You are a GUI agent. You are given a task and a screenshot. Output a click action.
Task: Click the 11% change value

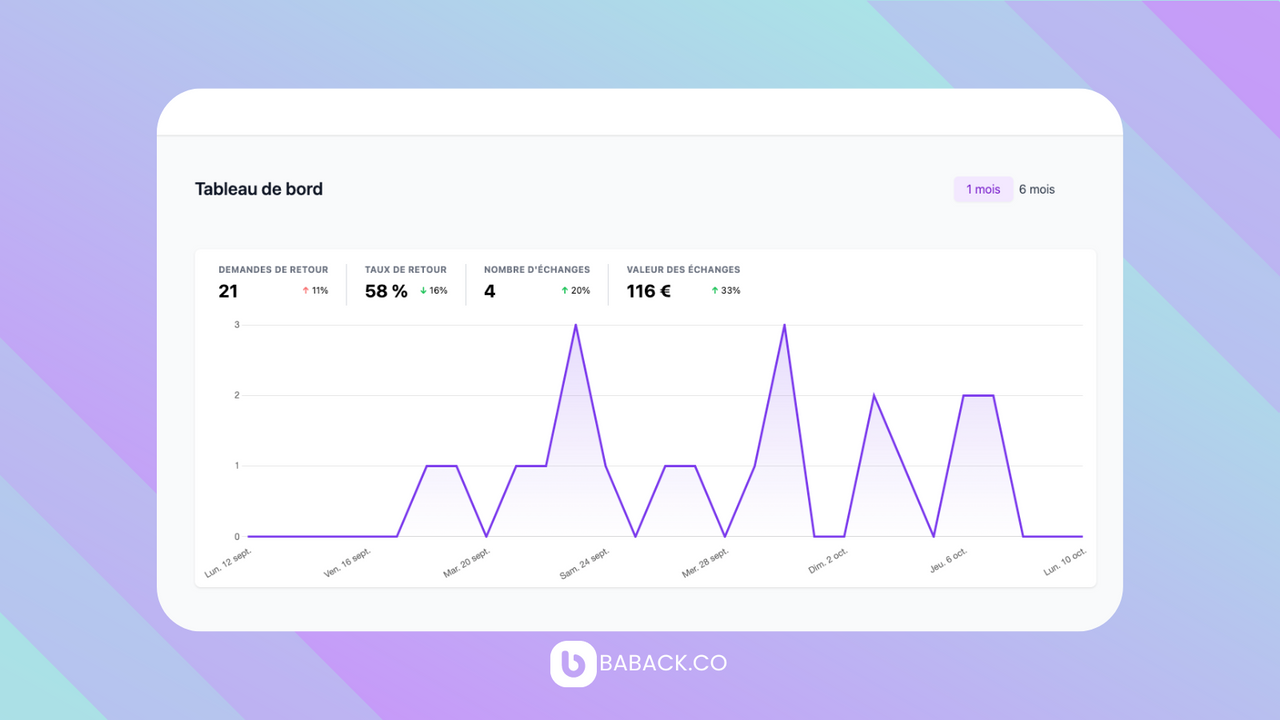click(x=320, y=291)
